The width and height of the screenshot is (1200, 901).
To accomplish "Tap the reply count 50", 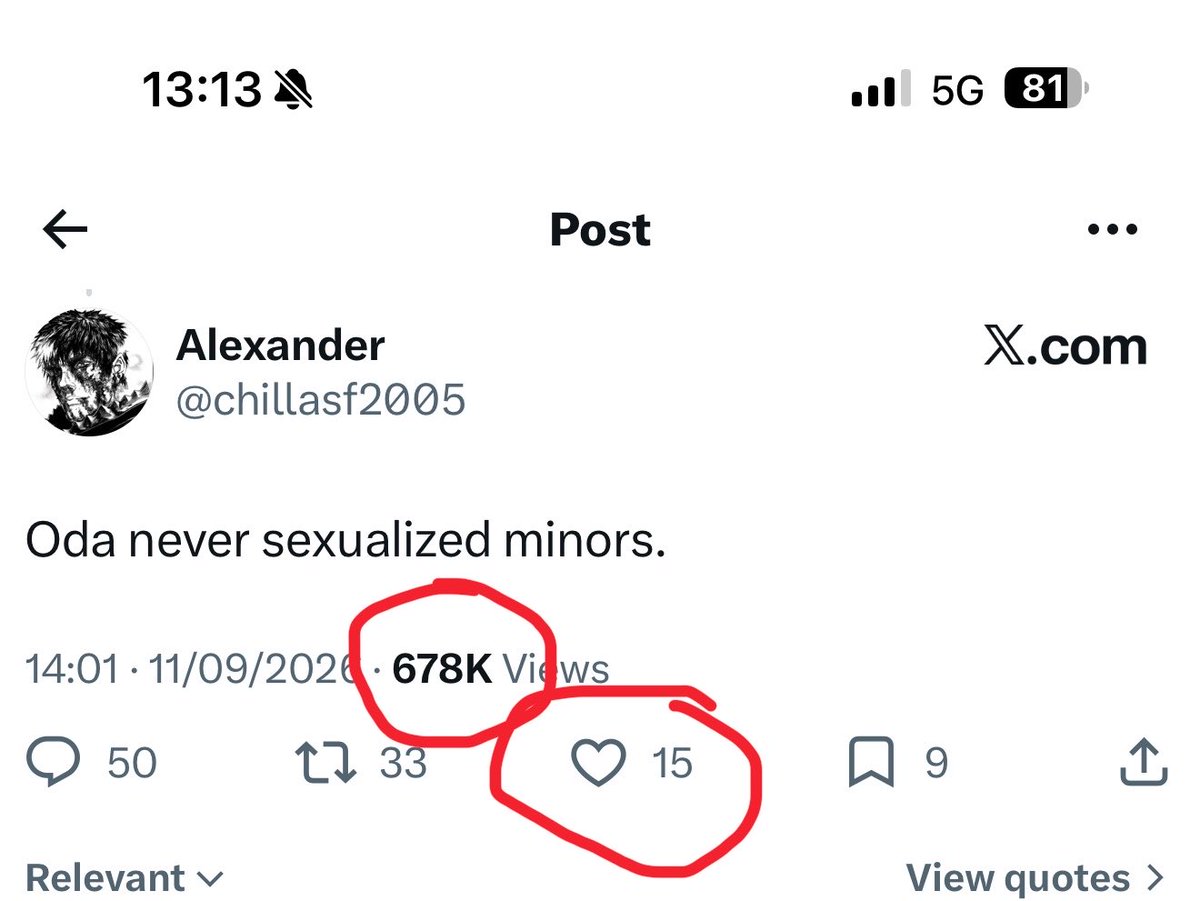I will point(132,764).
